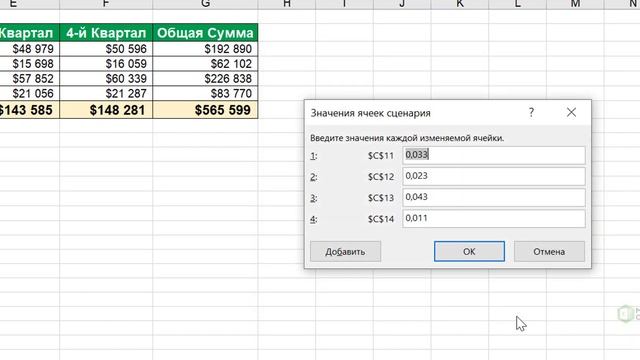Screen dimensions: 640x360
Task: Select cell with value $83 770
Action: click(x=205, y=93)
